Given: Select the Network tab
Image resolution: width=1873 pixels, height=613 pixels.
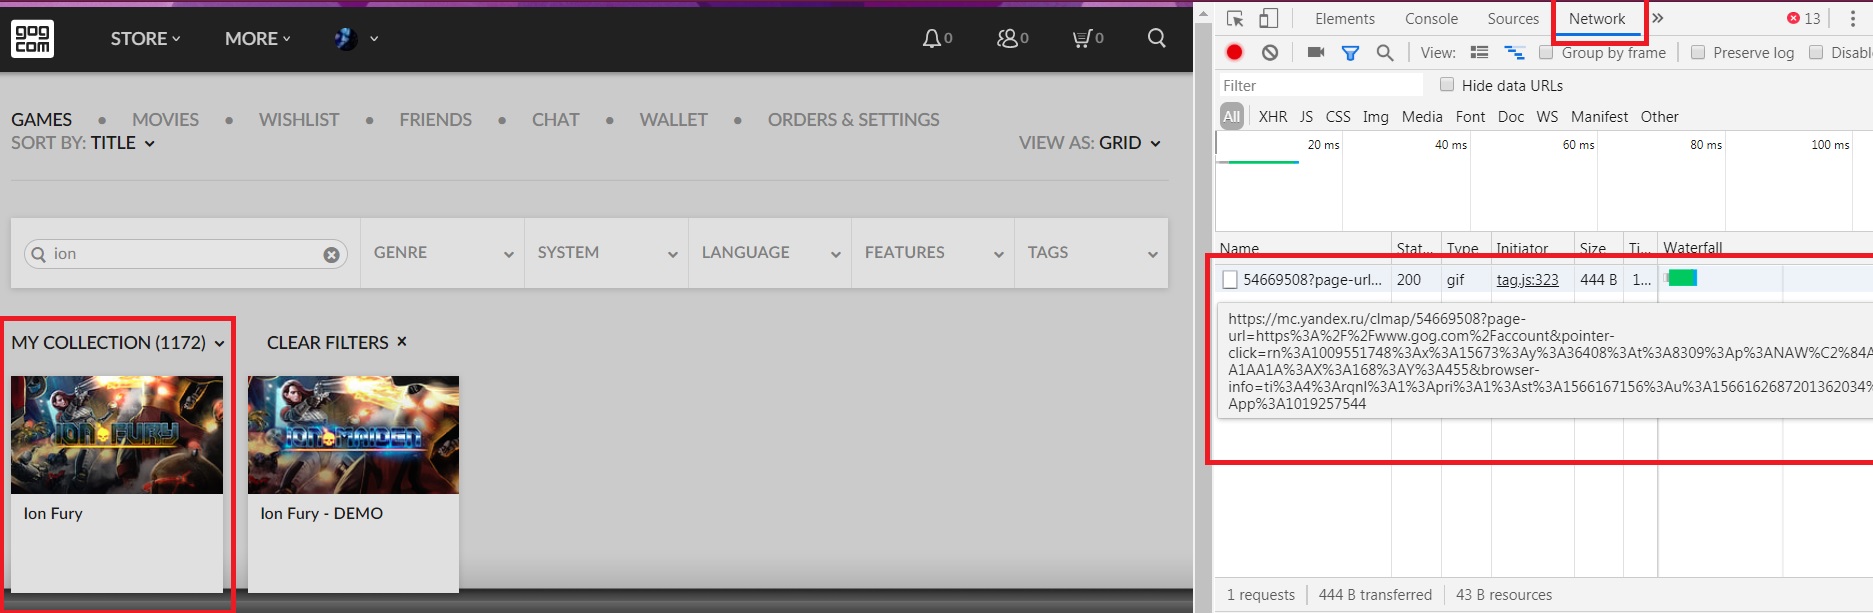Looking at the screenshot, I should (1597, 19).
